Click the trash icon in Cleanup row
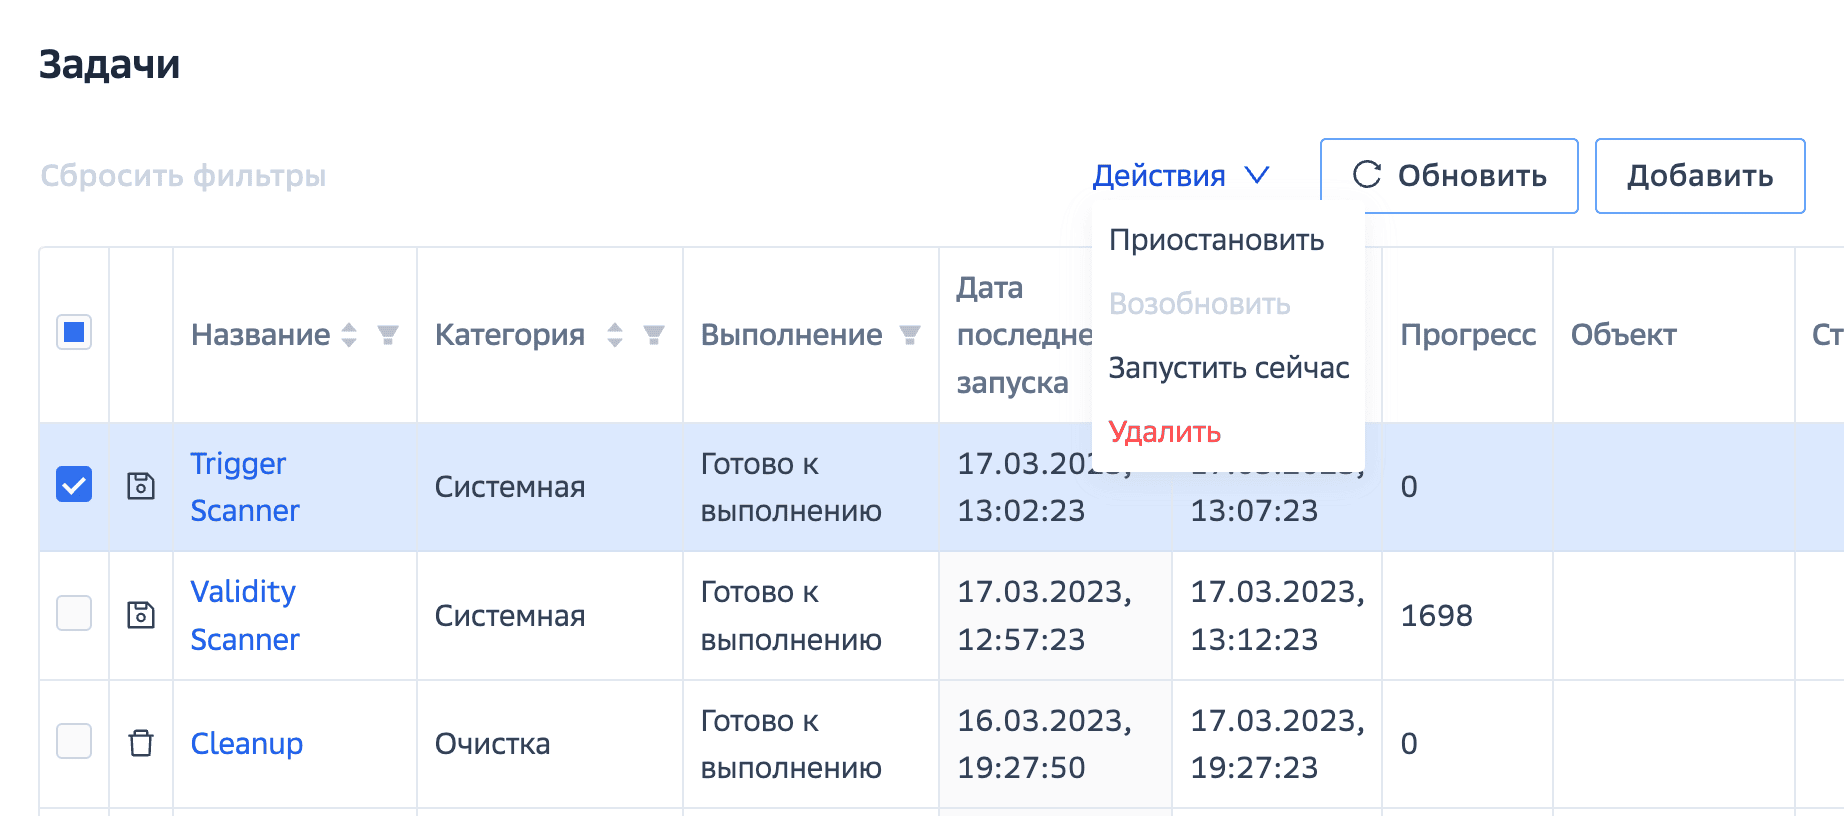This screenshot has width=1844, height=816. (141, 743)
